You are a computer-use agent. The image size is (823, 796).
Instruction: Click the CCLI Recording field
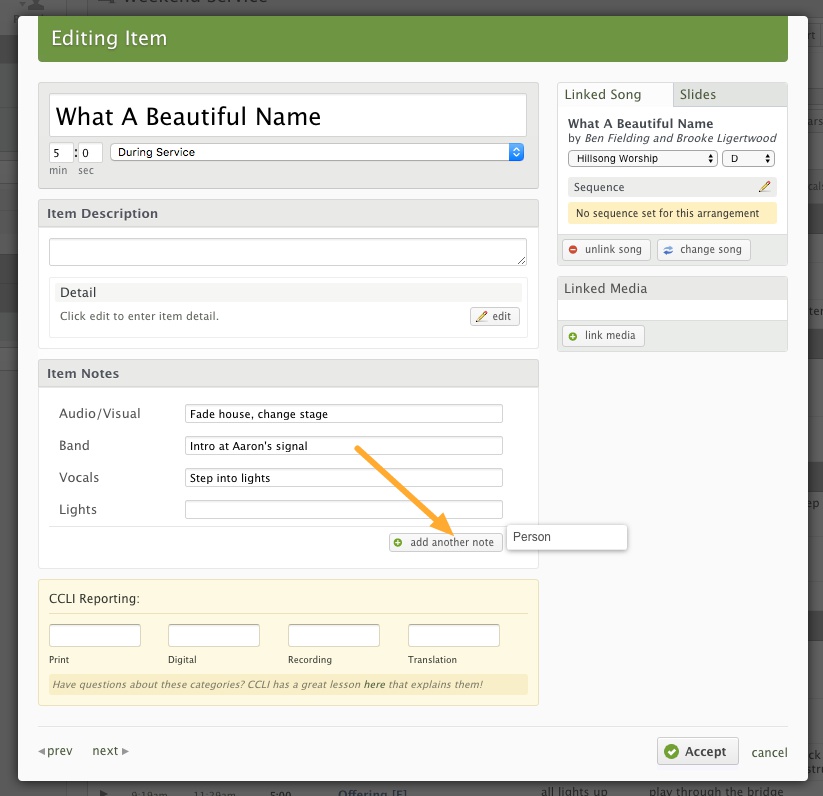(x=334, y=635)
